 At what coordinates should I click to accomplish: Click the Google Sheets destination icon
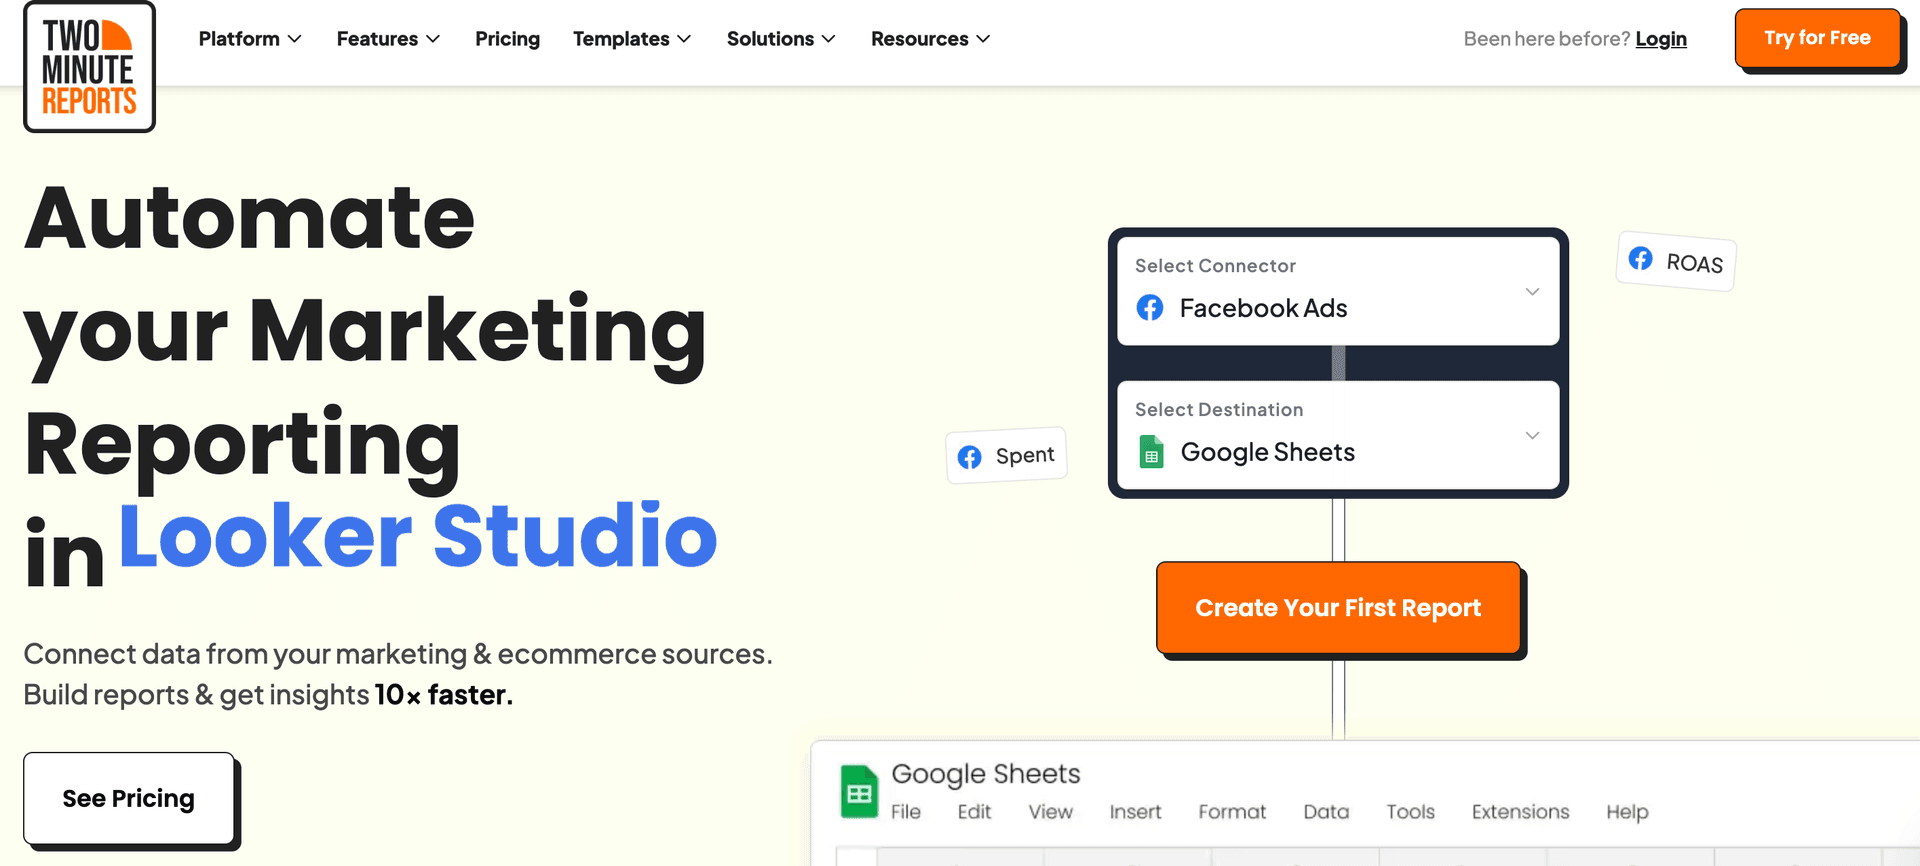1151,452
